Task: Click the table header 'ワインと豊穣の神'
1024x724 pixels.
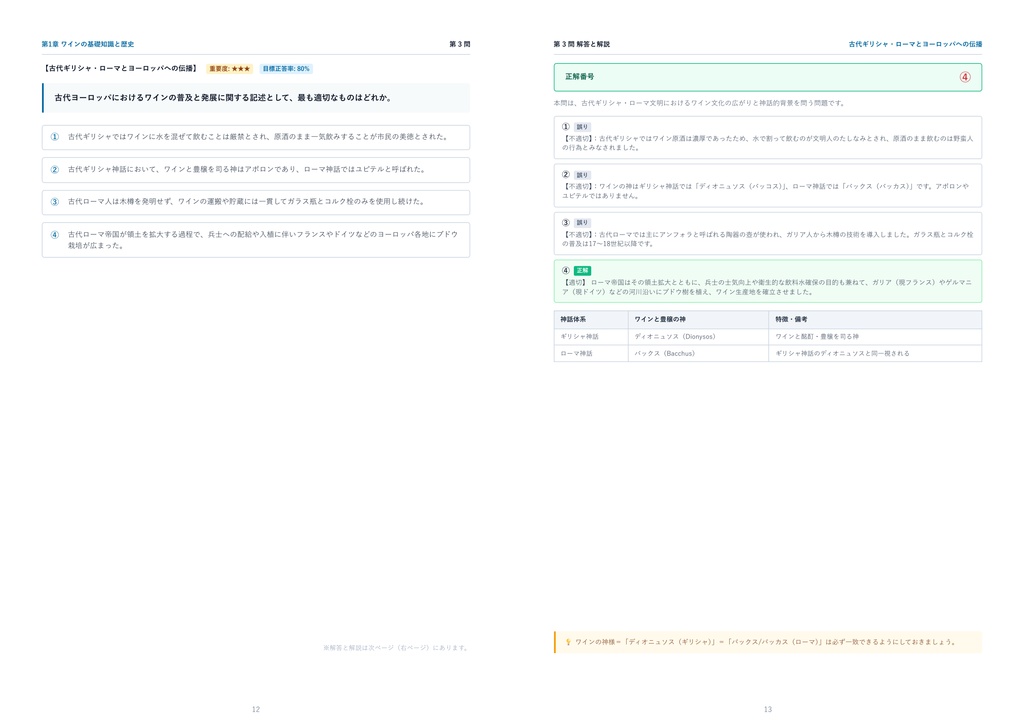Action: (660, 319)
